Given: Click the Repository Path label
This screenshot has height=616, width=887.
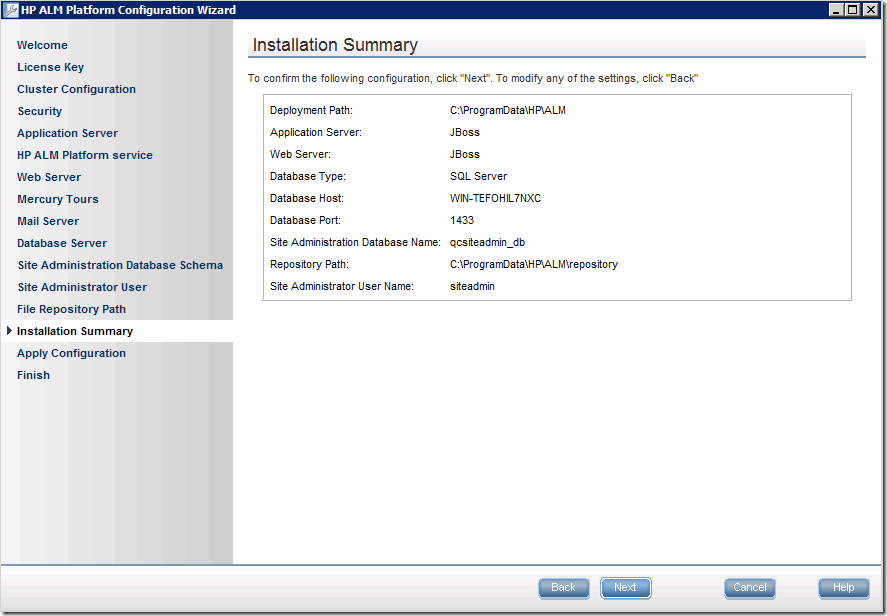Looking at the screenshot, I should click(x=309, y=265).
